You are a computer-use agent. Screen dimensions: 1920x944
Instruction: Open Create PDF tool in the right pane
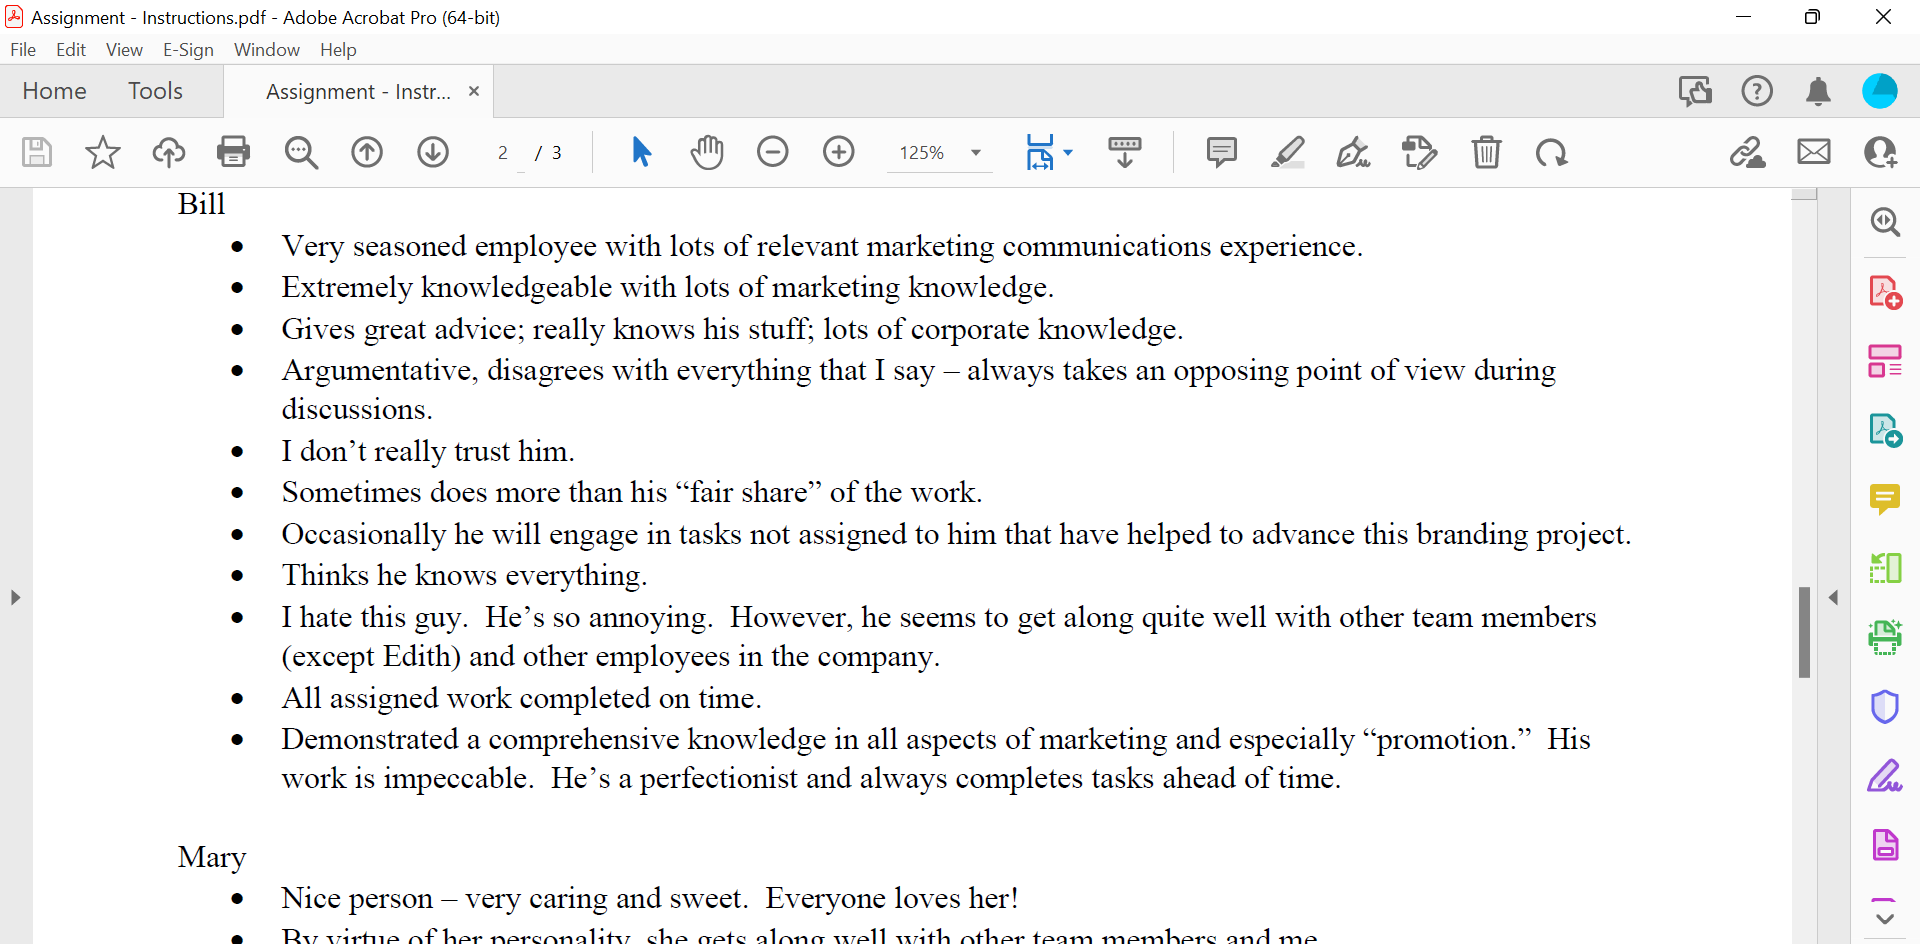[x=1886, y=292]
